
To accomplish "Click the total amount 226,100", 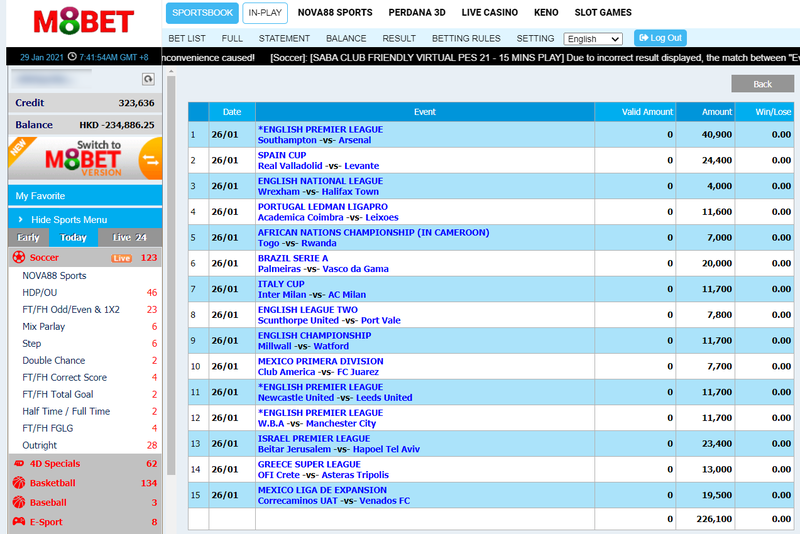I will (714, 519).
